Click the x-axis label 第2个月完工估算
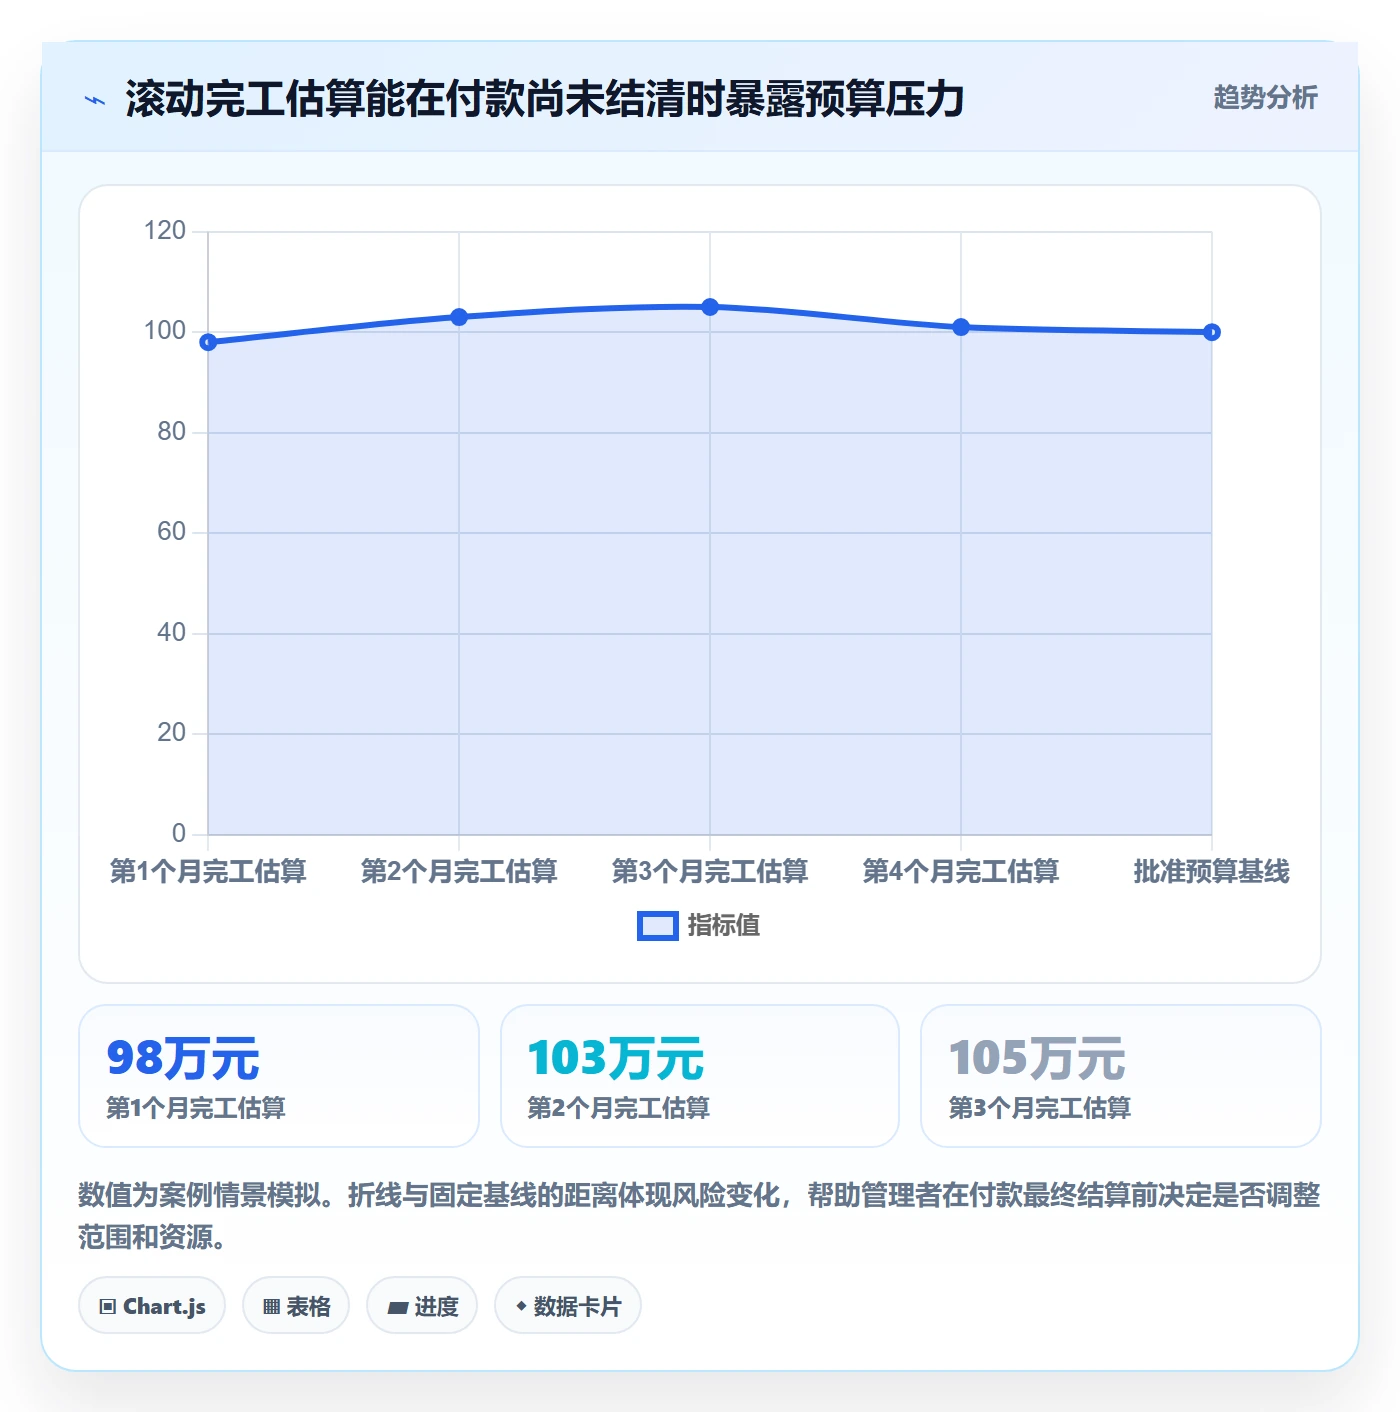This screenshot has width=1400, height=1412. click(459, 871)
